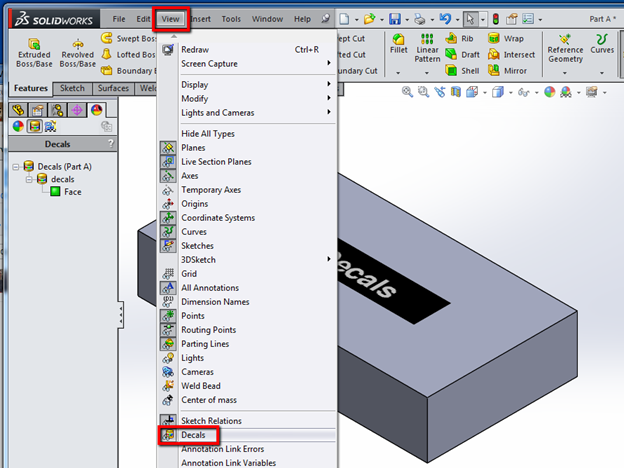Click the Curves toolbar button

pyautogui.click(x=602, y=44)
